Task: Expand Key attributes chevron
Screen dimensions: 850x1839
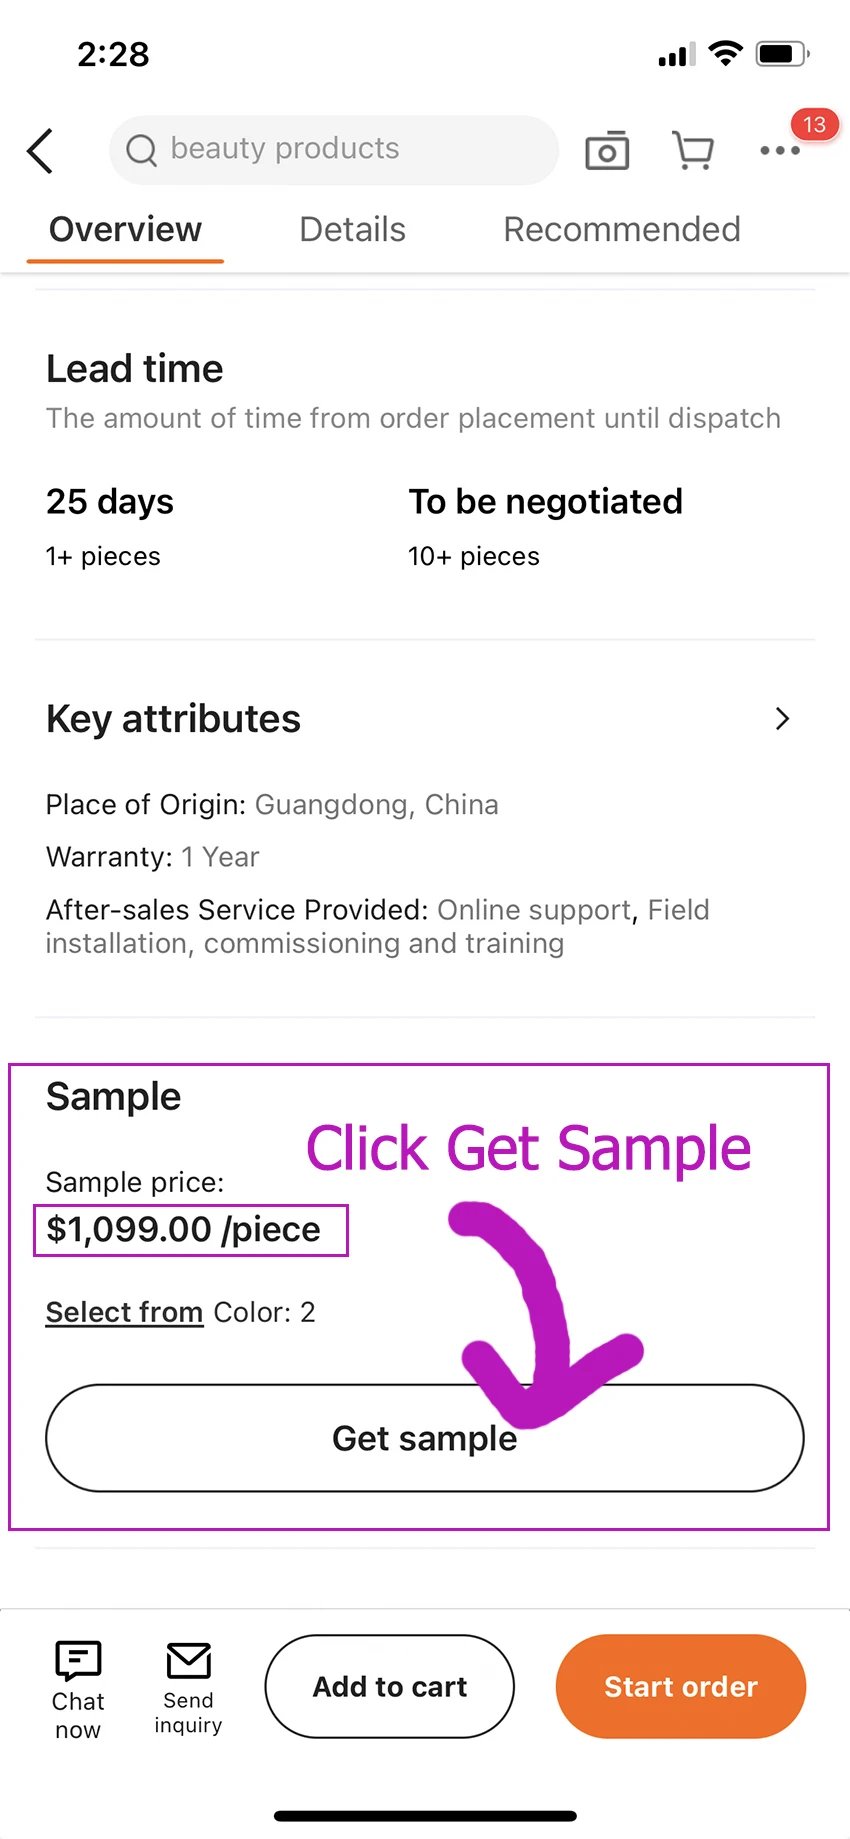Action: (782, 719)
